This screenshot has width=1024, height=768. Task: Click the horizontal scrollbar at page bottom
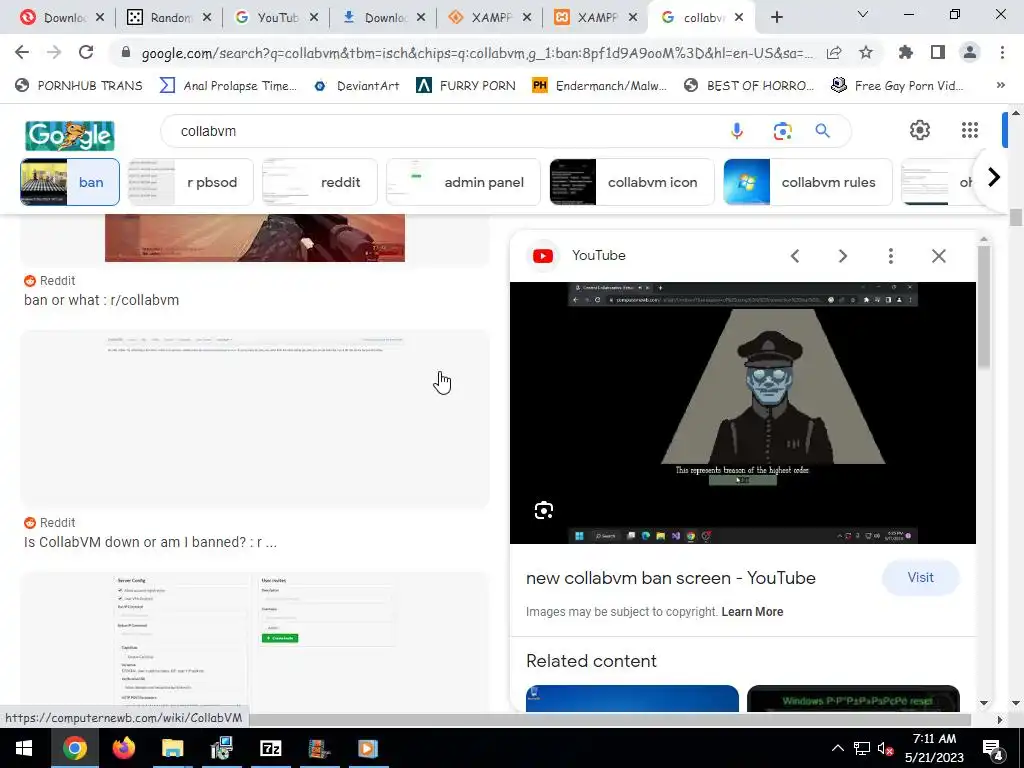pyautogui.click(x=611, y=719)
